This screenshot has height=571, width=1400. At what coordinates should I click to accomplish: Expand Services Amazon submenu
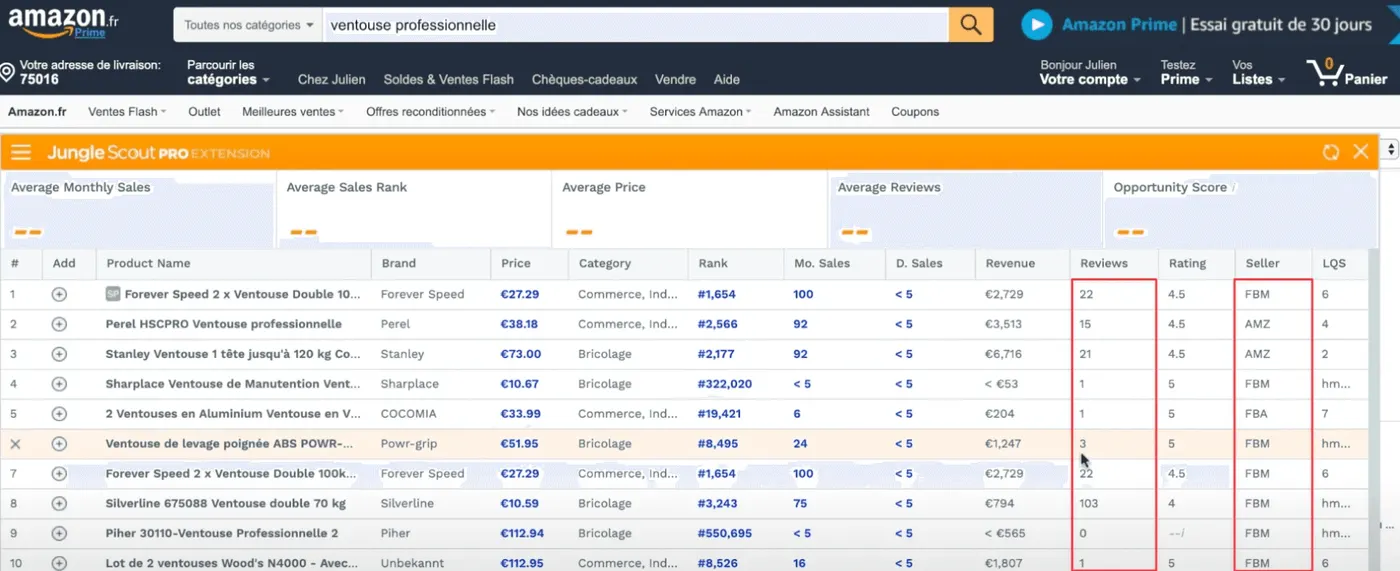pyautogui.click(x=700, y=112)
